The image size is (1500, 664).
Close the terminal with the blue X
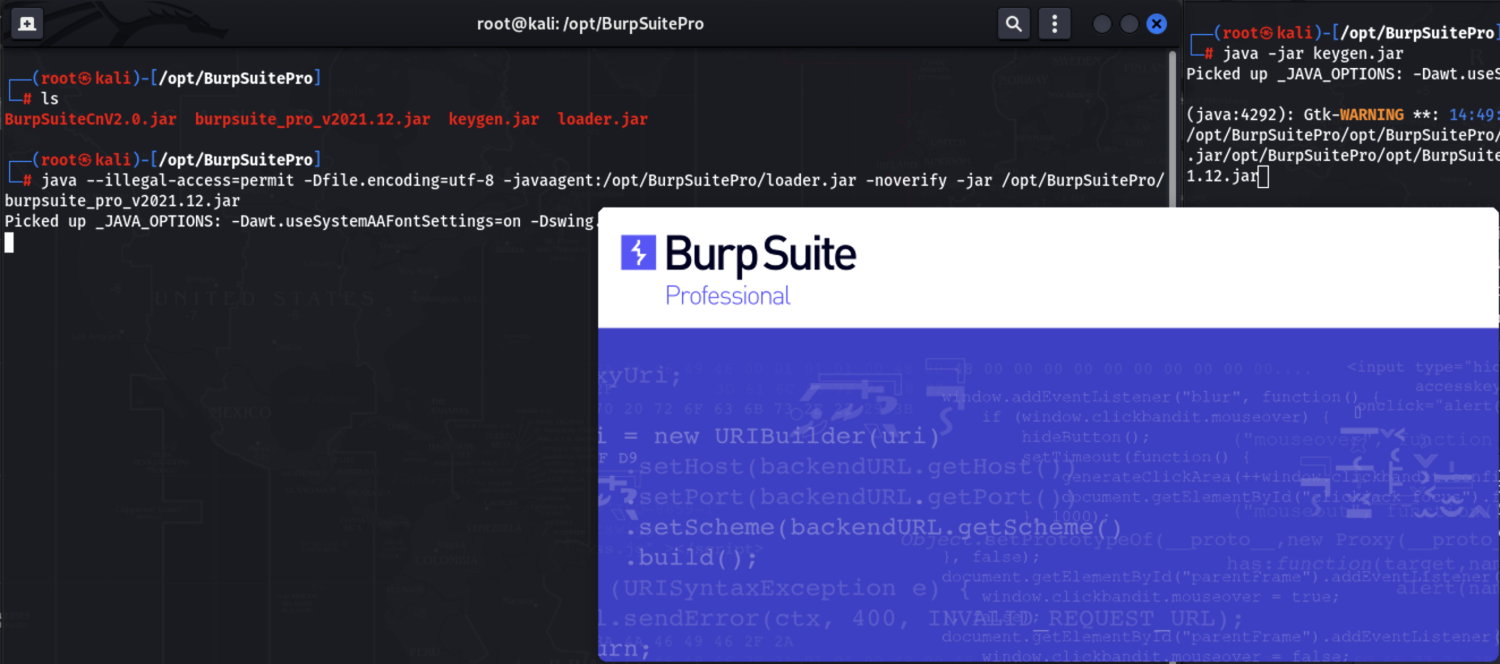(1157, 24)
